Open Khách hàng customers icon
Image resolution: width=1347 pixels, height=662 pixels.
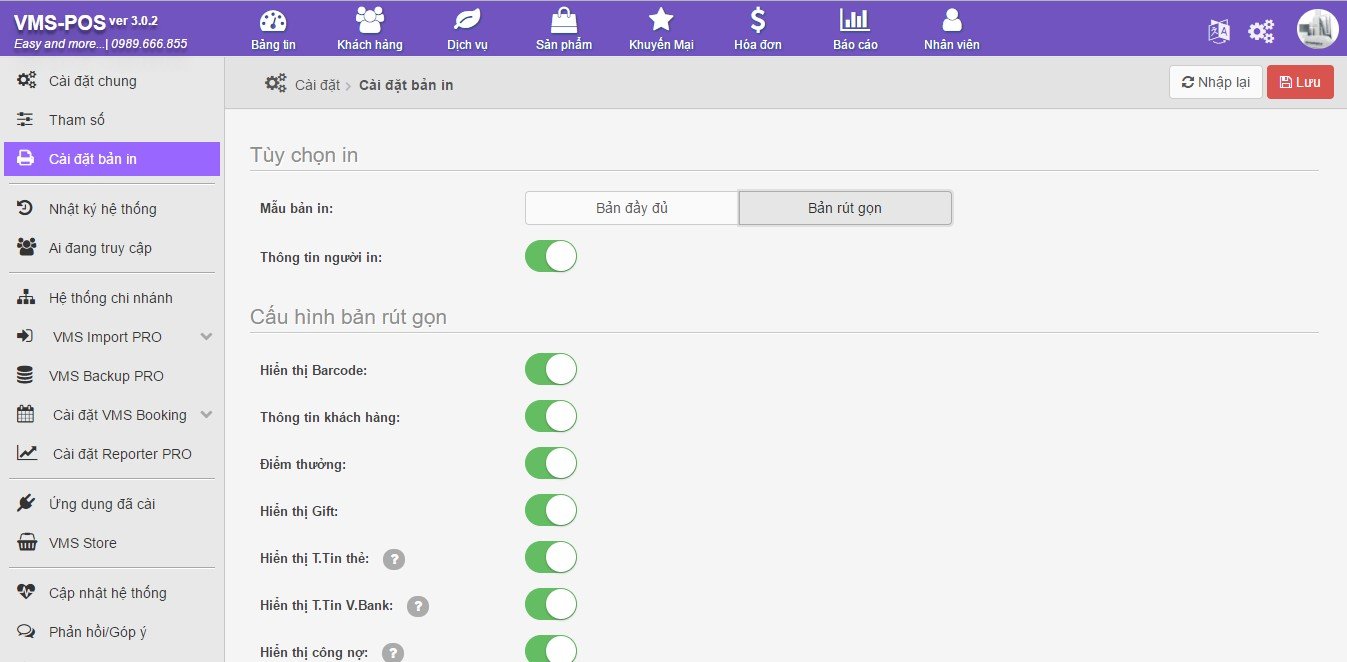[369, 21]
